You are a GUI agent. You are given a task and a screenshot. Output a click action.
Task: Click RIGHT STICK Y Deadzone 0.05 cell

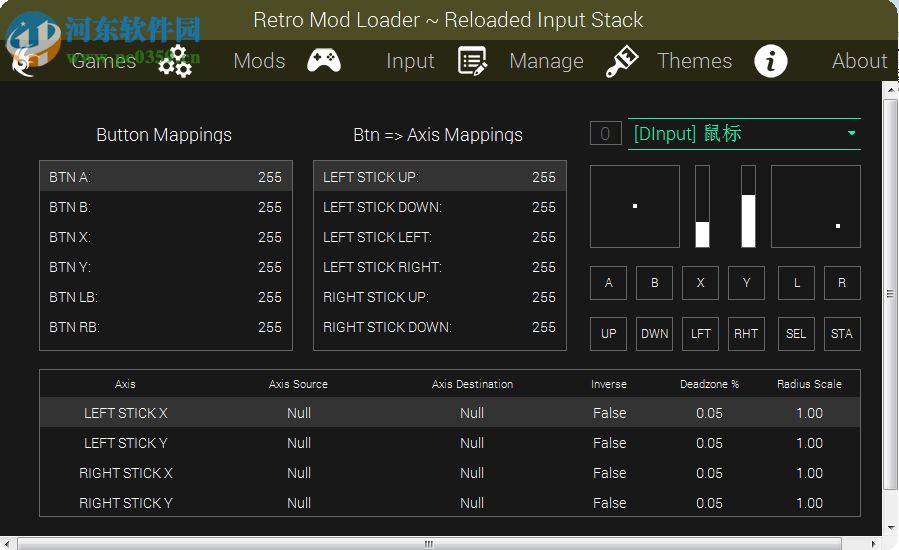tap(709, 503)
